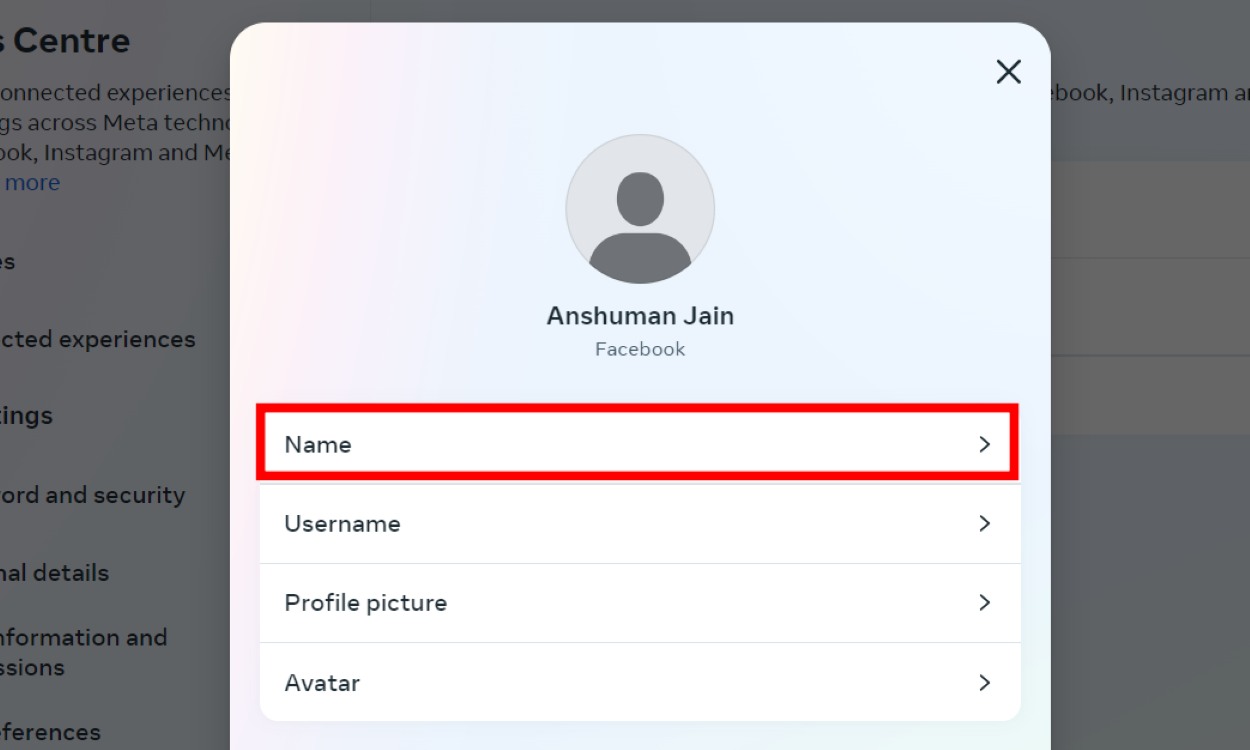This screenshot has width=1250, height=750.
Task: Expand the Avatar row chevron
Action: pyautogui.click(x=985, y=682)
